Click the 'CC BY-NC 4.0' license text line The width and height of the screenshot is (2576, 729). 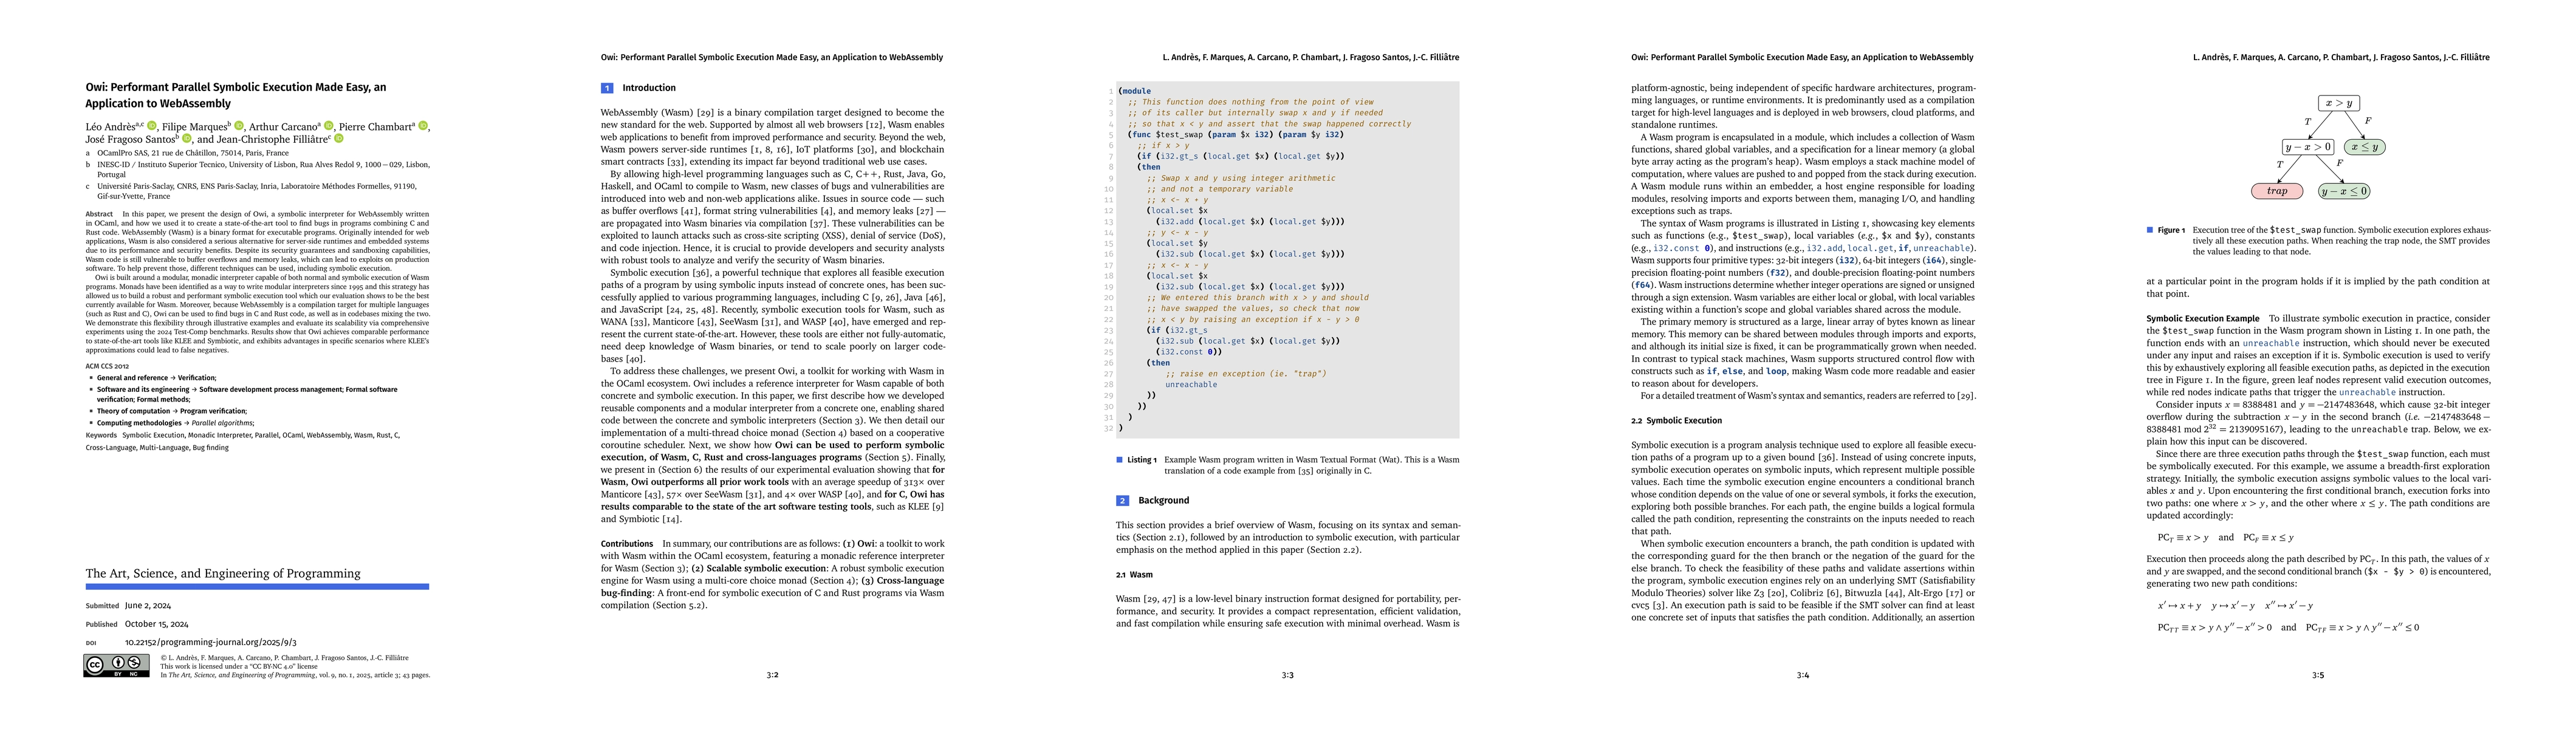pyautogui.click(x=239, y=666)
